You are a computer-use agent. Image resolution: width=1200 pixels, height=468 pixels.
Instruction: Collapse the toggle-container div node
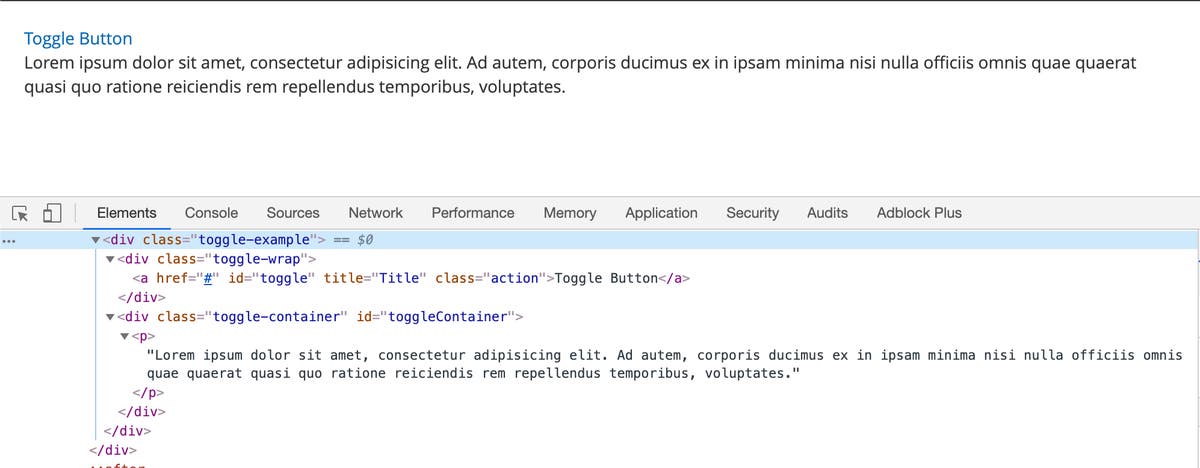point(110,317)
